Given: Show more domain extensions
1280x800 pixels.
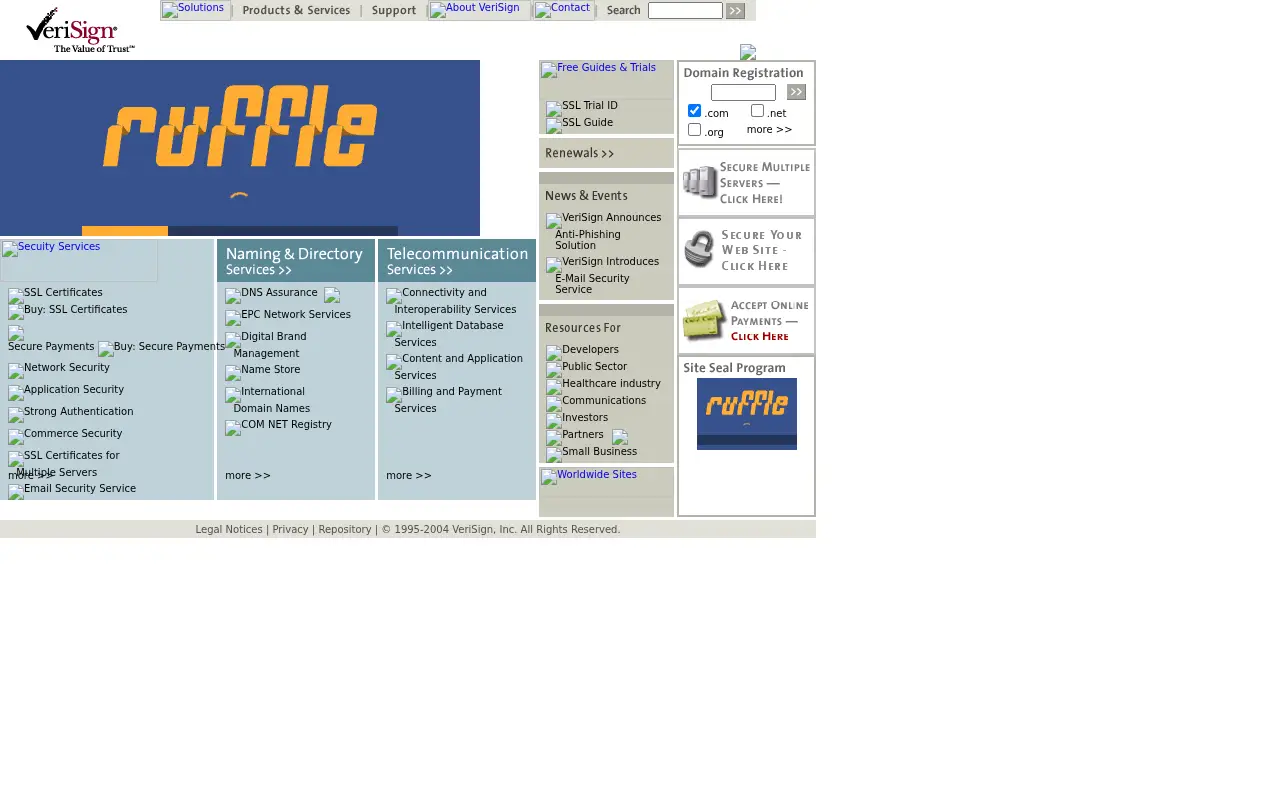Looking at the screenshot, I should click(769, 130).
